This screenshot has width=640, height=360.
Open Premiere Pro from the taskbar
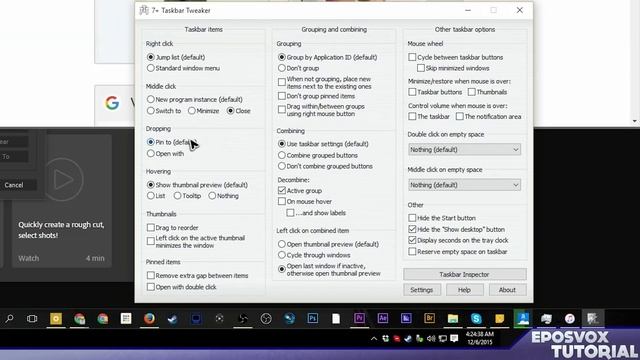pos(360,318)
